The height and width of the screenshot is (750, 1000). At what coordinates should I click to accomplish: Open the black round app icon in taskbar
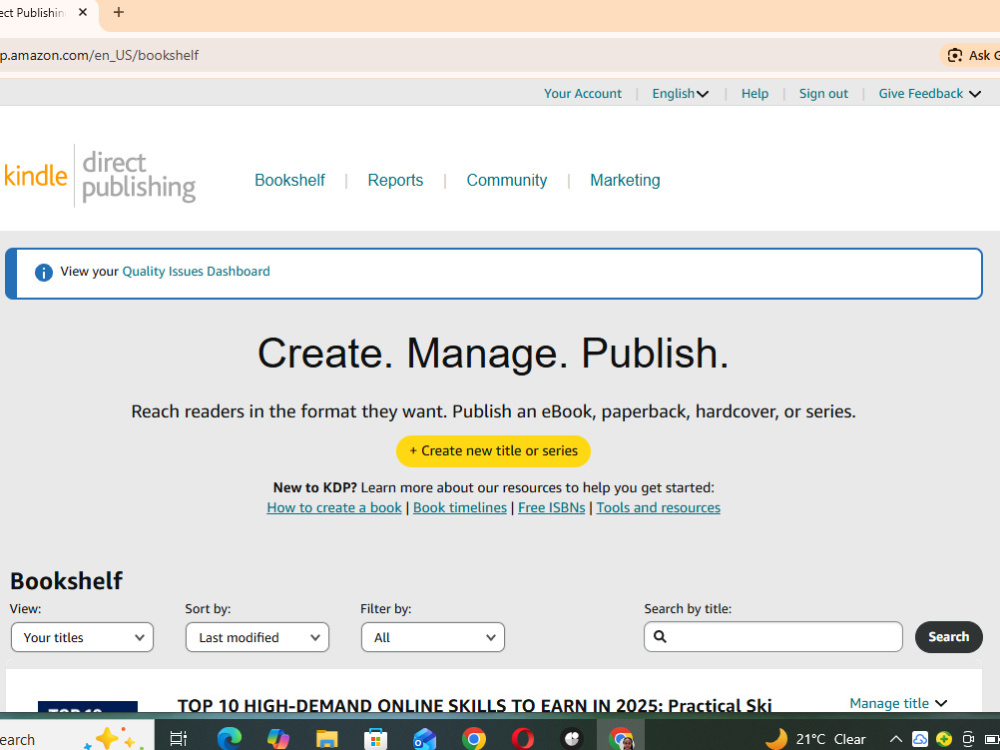[x=571, y=739]
